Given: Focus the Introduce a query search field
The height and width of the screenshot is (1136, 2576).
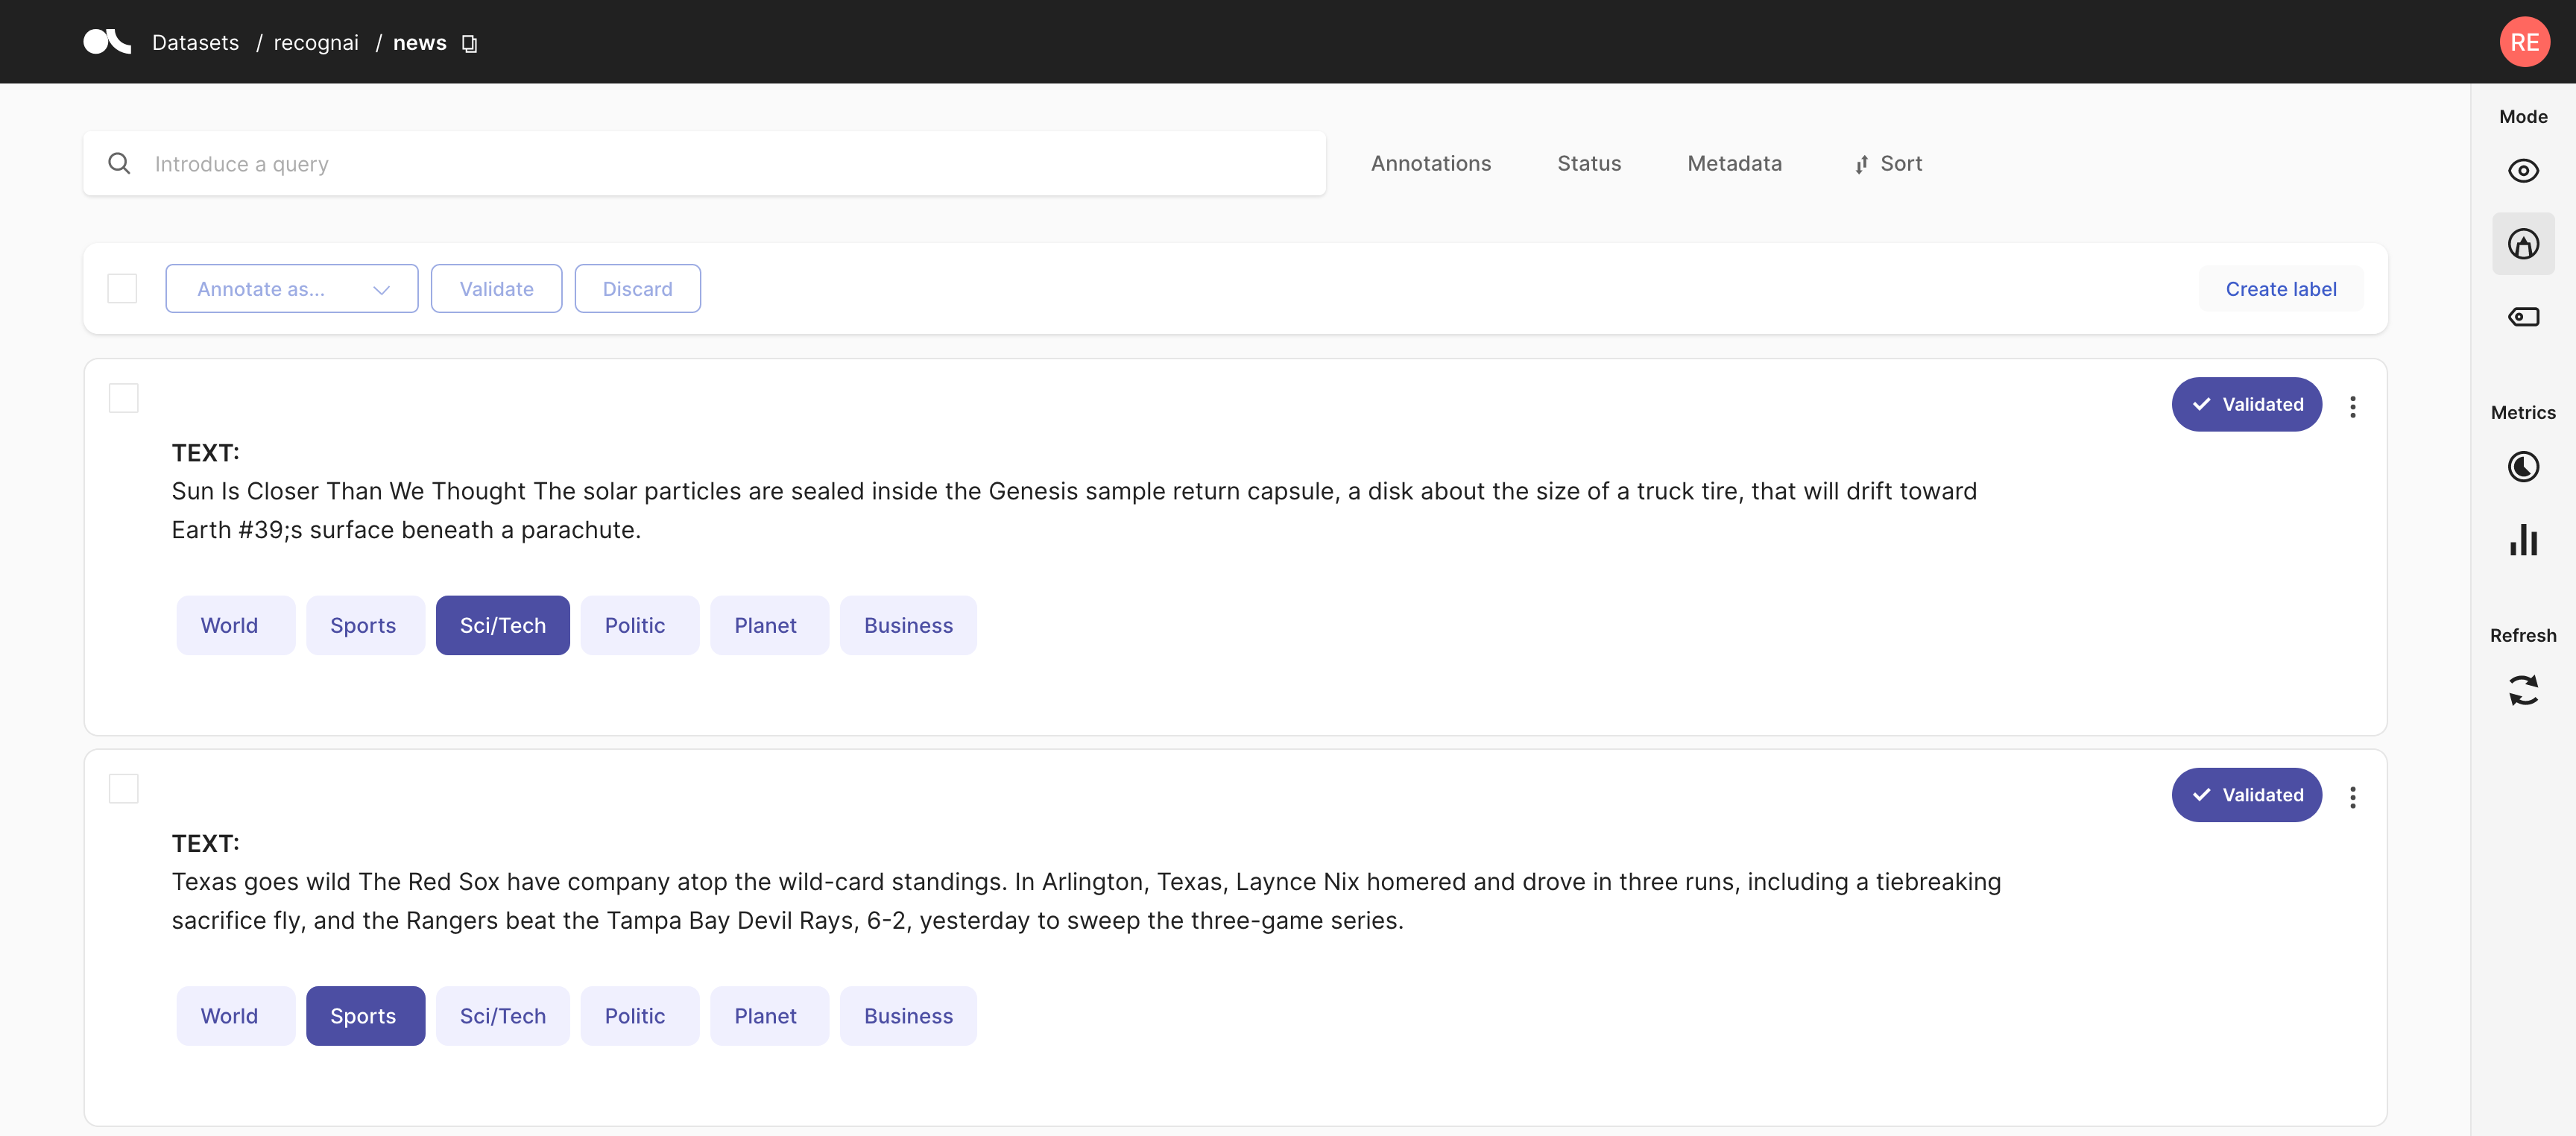Looking at the screenshot, I should point(704,164).
